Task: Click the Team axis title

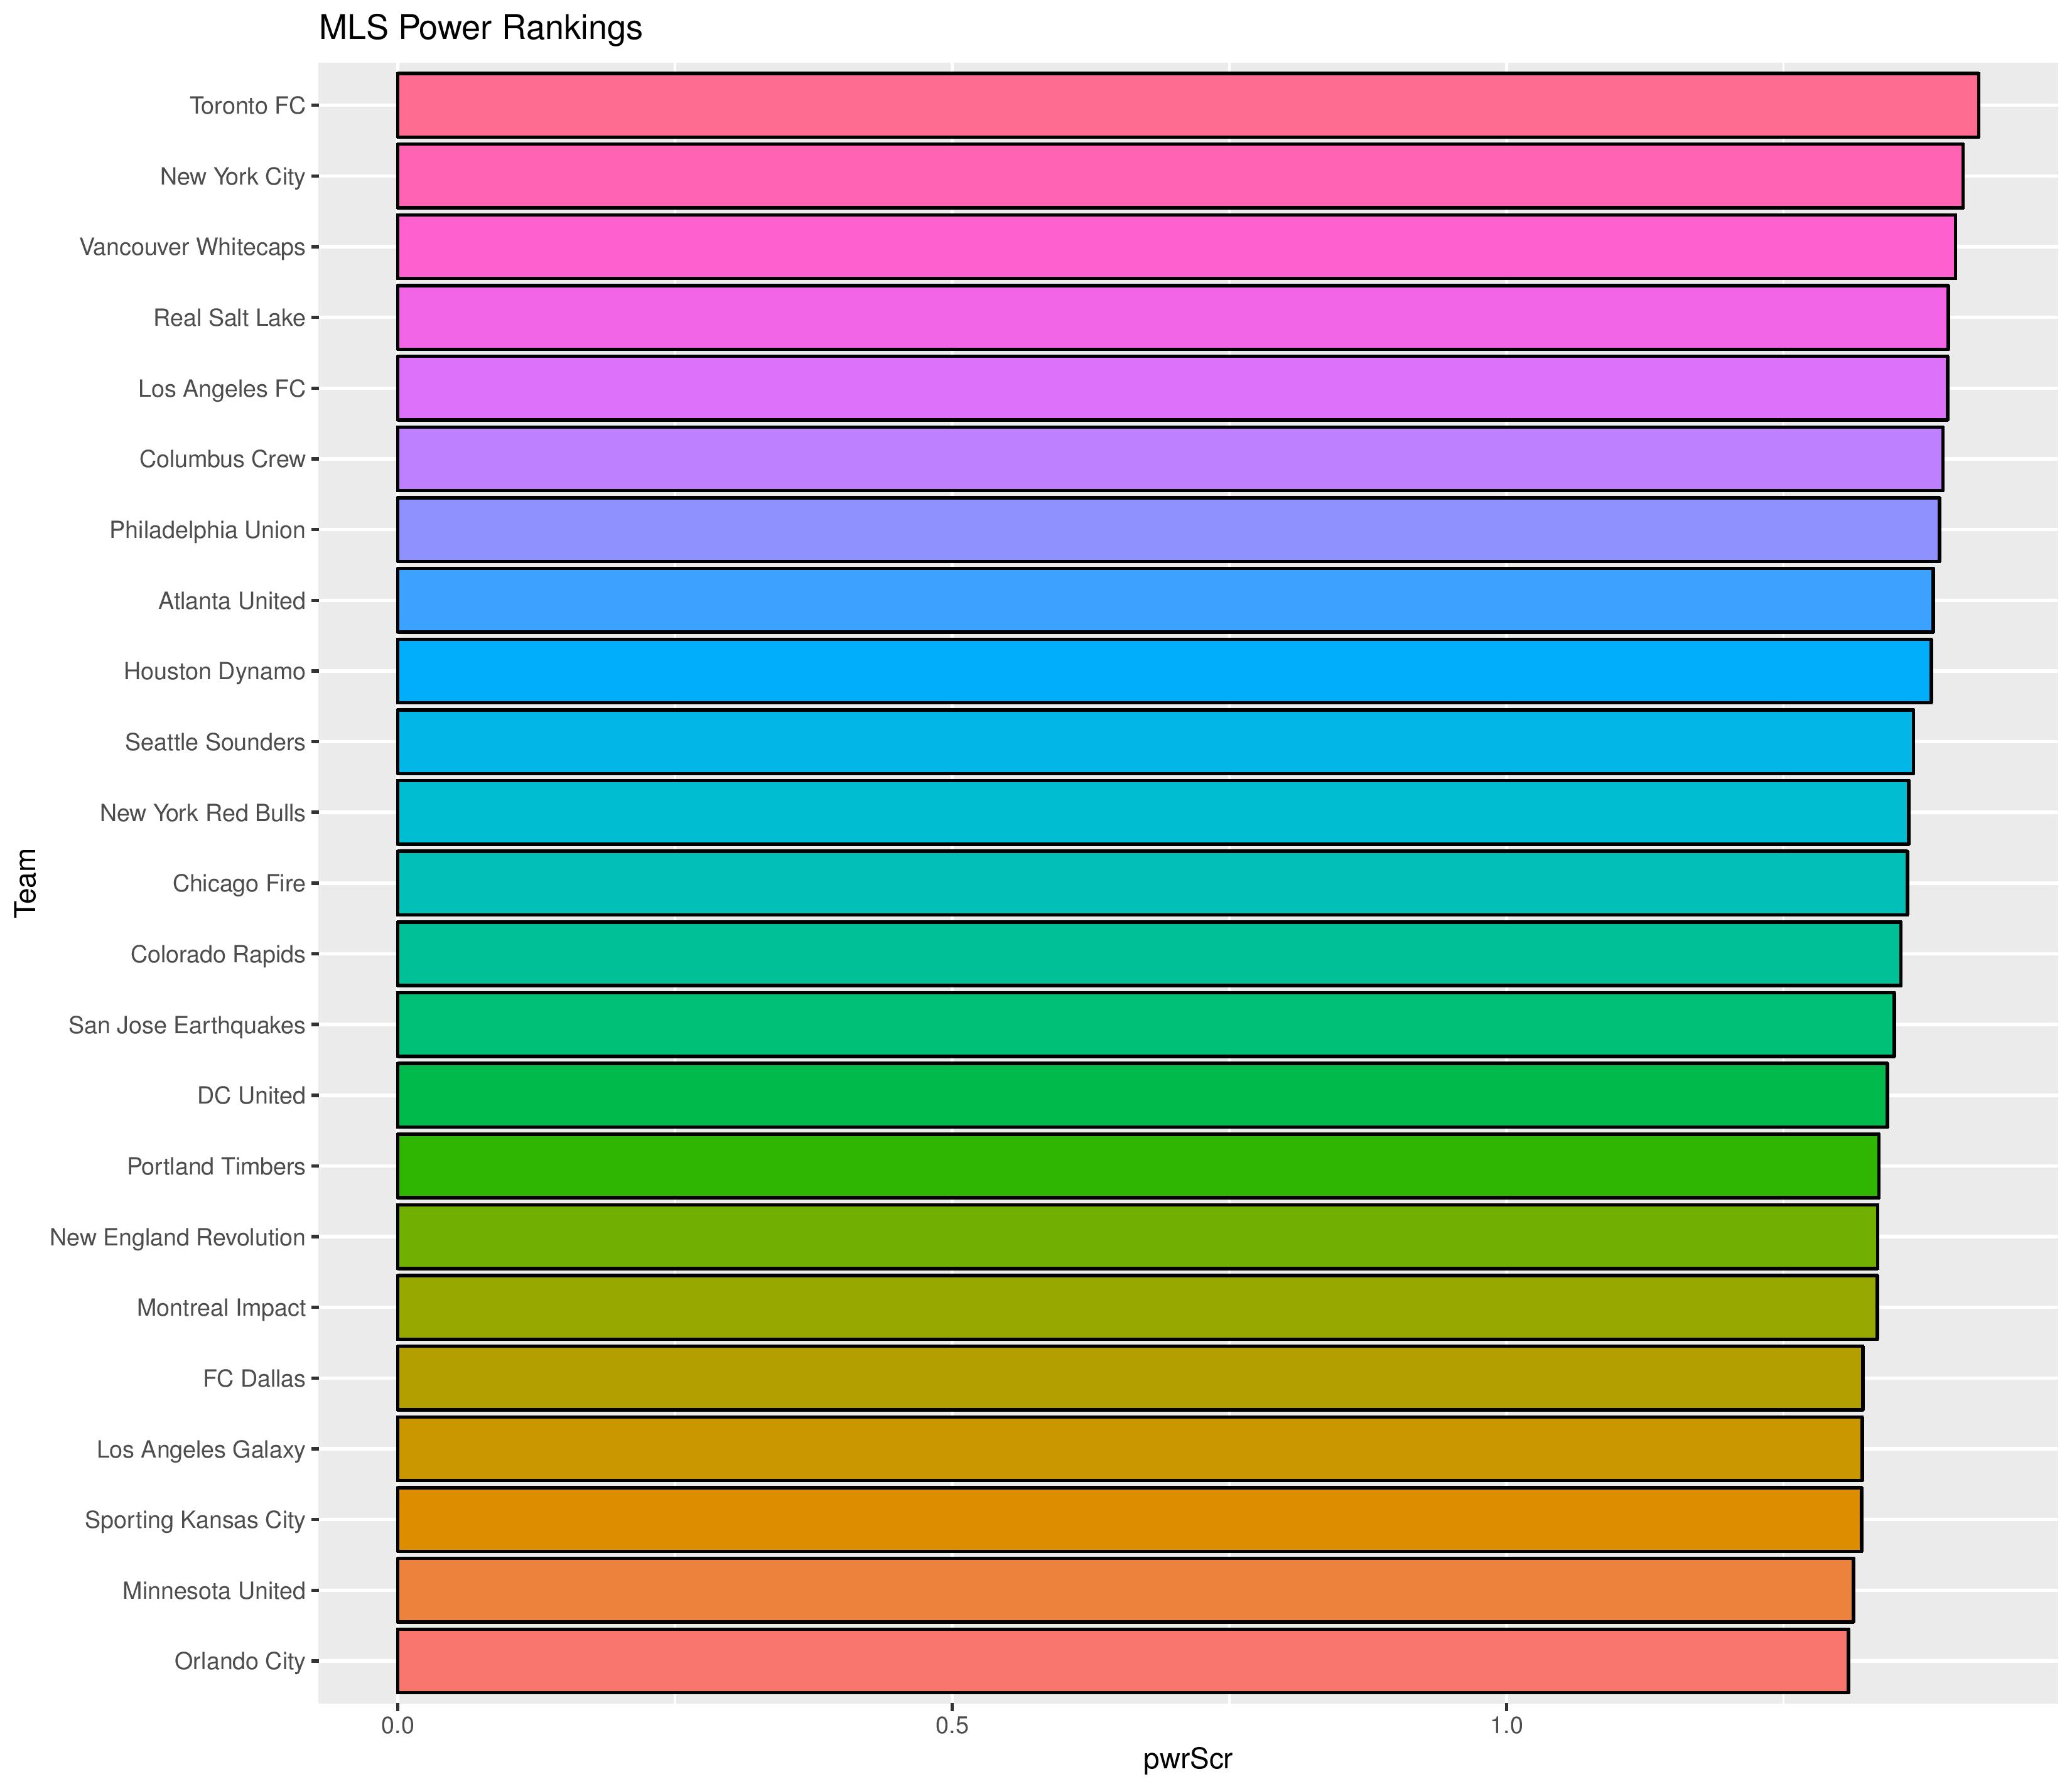Action: [26, 882]
